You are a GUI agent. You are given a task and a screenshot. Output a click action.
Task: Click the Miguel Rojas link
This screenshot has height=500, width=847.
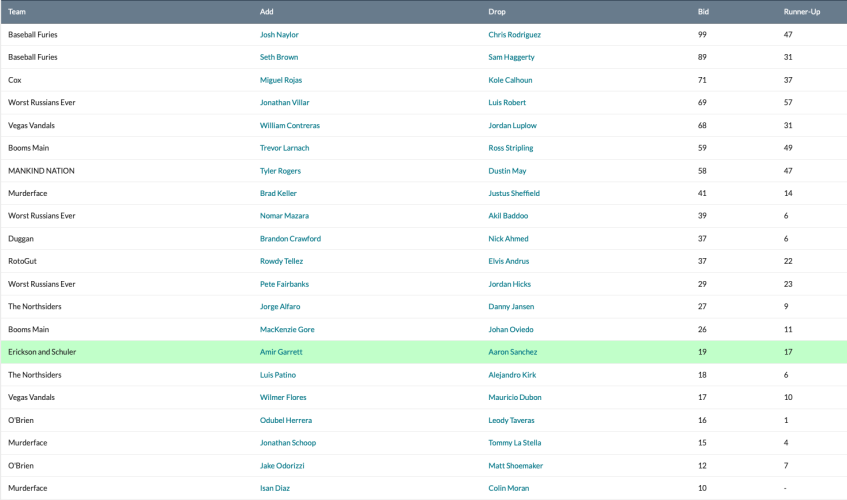tap(281, 80)
